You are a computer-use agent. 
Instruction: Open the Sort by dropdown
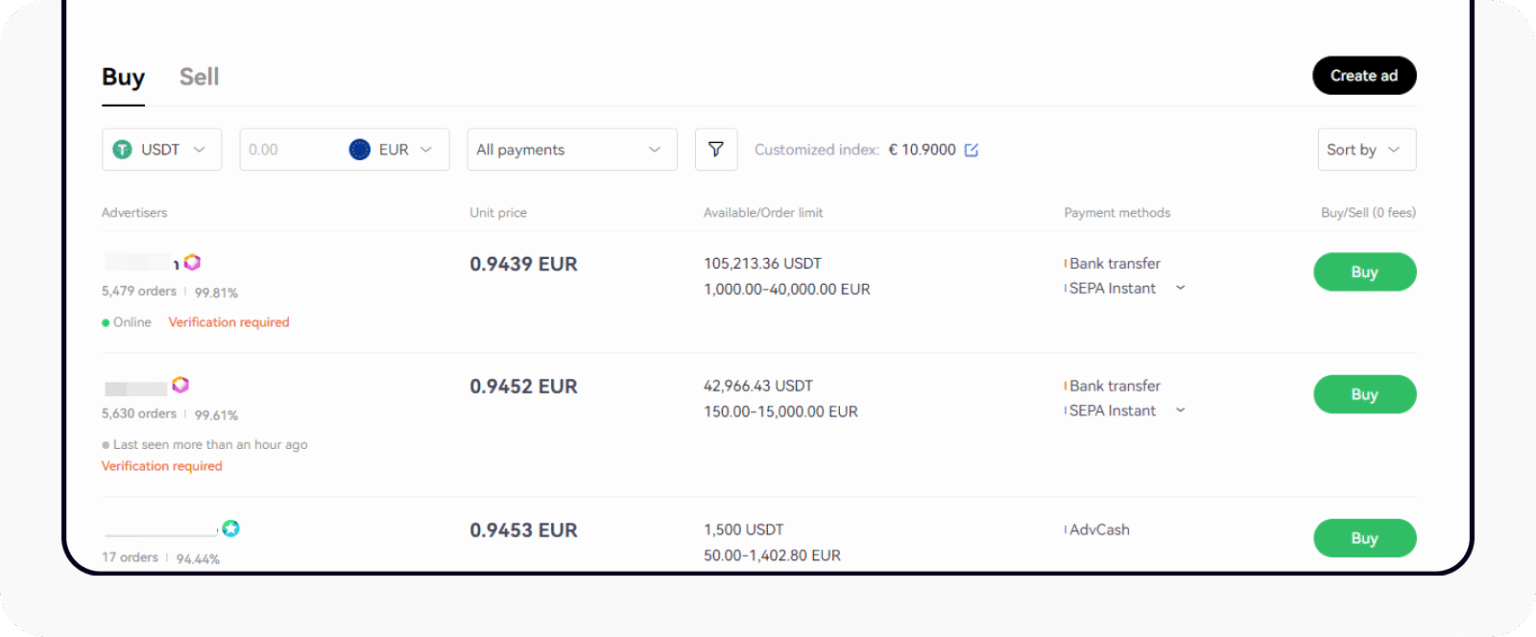tap(1366, 149)
